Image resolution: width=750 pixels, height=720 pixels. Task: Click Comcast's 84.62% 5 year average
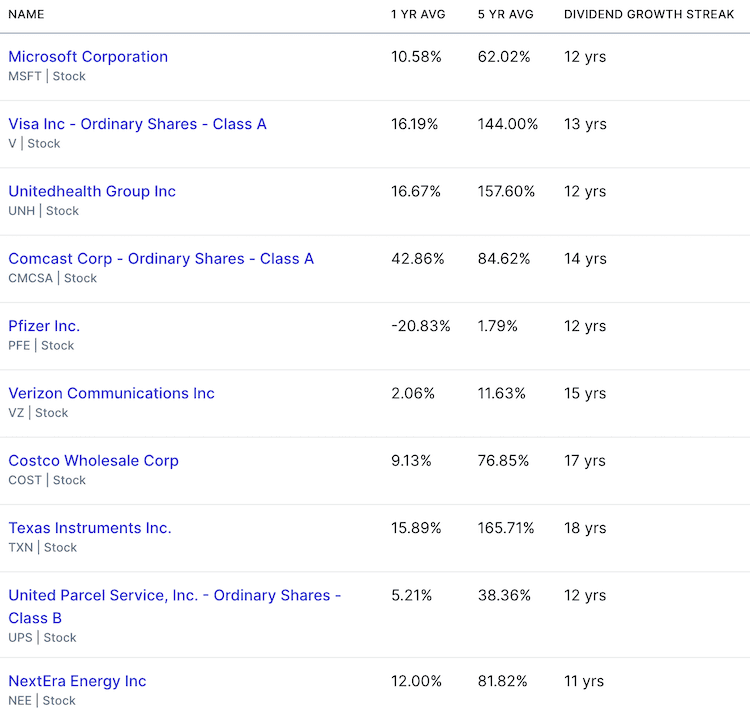(x=504, y=259)
